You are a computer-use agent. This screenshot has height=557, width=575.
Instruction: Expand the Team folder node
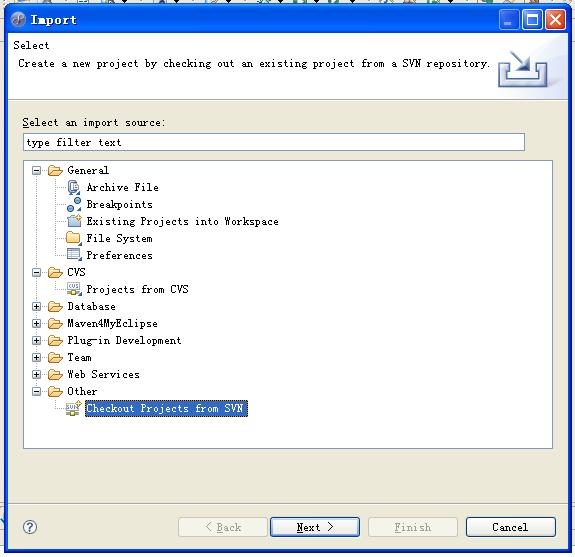[36, 358]
